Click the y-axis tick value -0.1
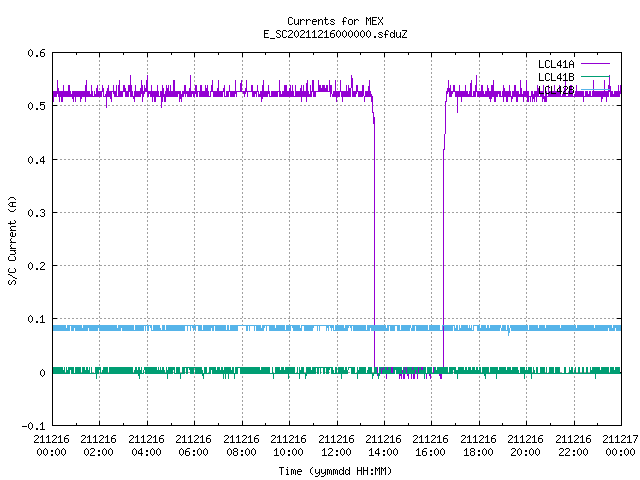Screen dimensions: 640x480 coord(33,426)
